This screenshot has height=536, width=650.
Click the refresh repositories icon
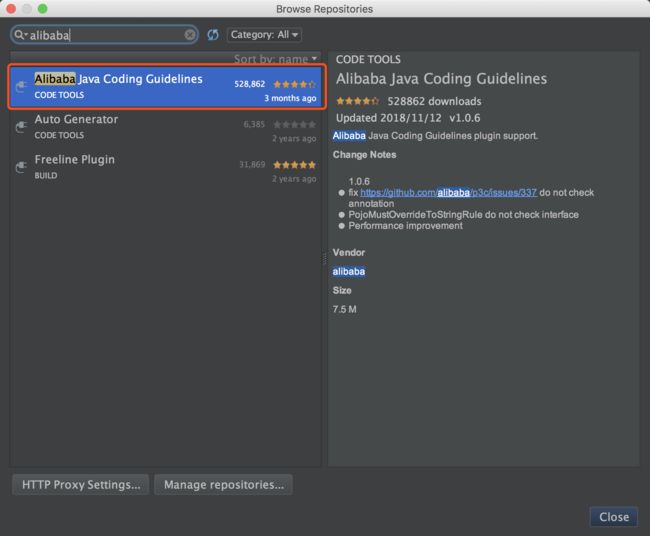213,35
